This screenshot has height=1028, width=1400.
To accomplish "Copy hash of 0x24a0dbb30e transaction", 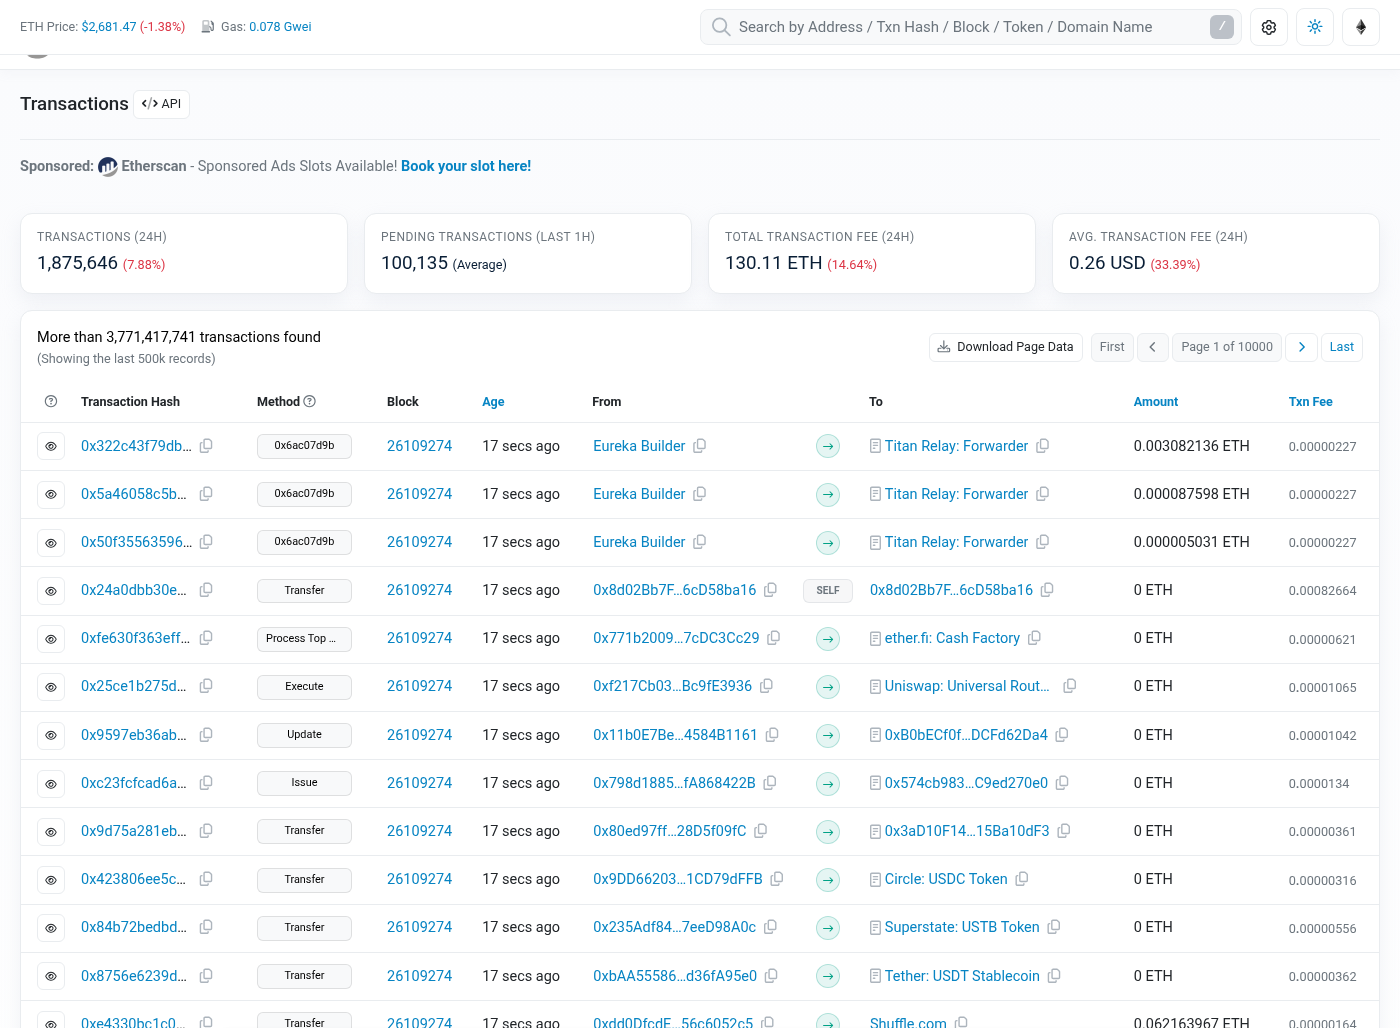I will coord(206,590).
